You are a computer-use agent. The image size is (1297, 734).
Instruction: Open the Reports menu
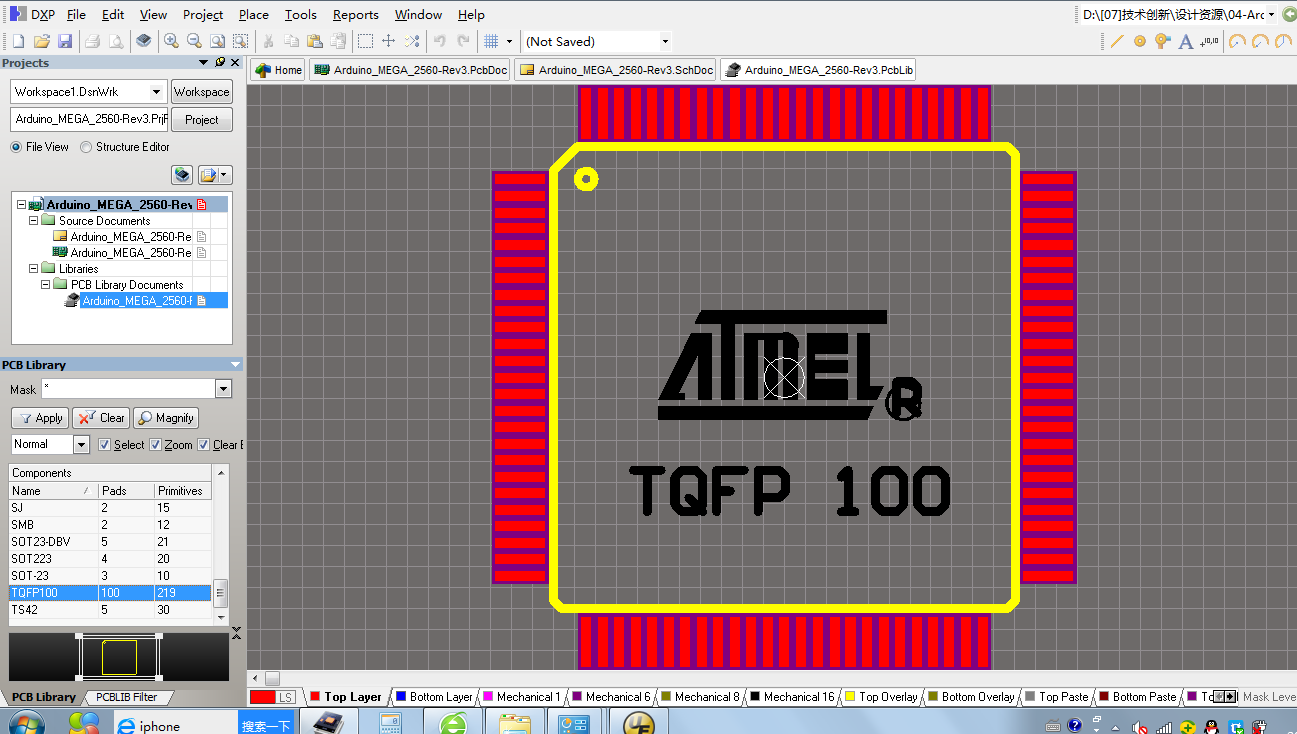[355, 14]
